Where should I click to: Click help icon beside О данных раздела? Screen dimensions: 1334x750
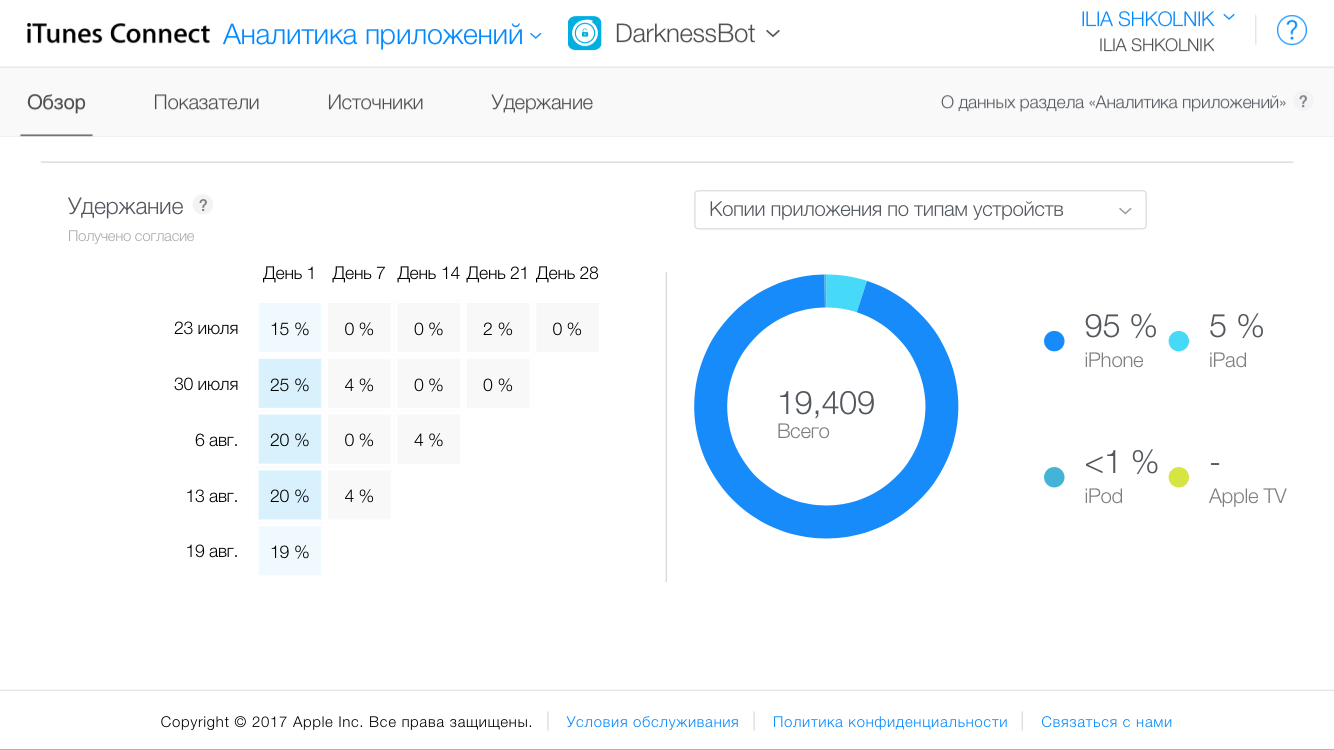pyautogui.click(x=1302, y=102)
